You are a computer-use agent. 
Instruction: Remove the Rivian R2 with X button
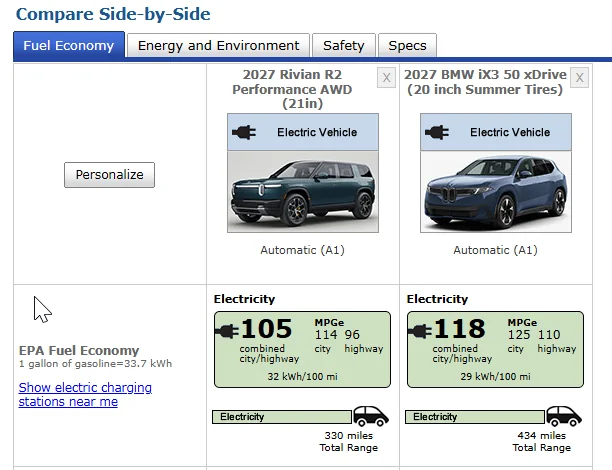[x=386, y=77]
